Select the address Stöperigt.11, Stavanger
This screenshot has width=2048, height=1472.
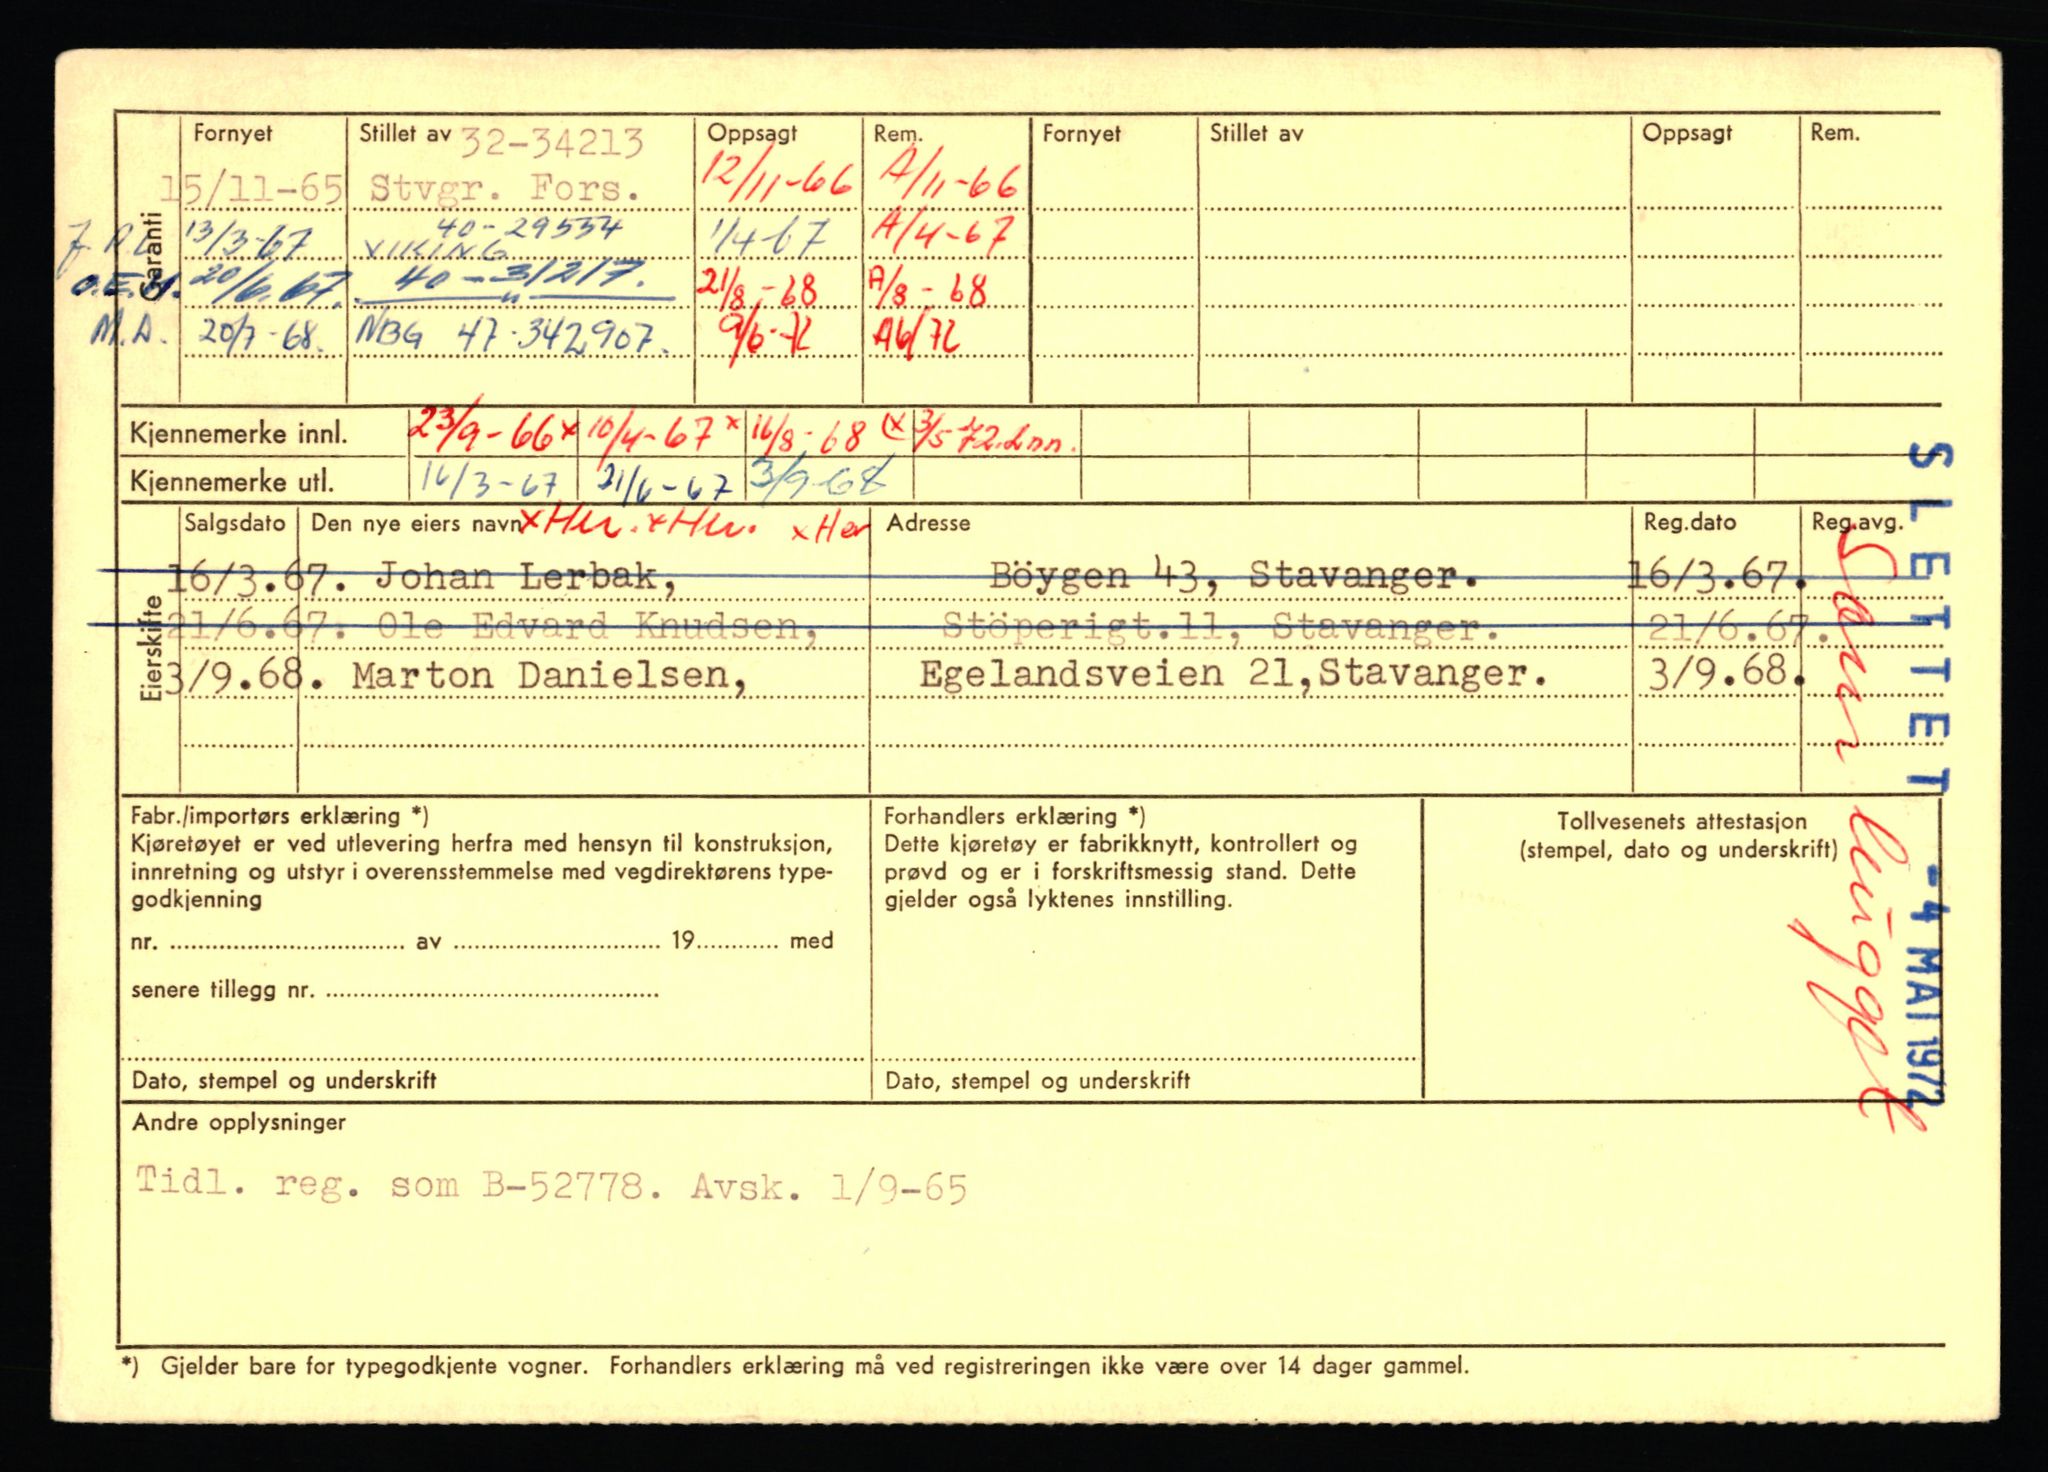pos(1220,627)
